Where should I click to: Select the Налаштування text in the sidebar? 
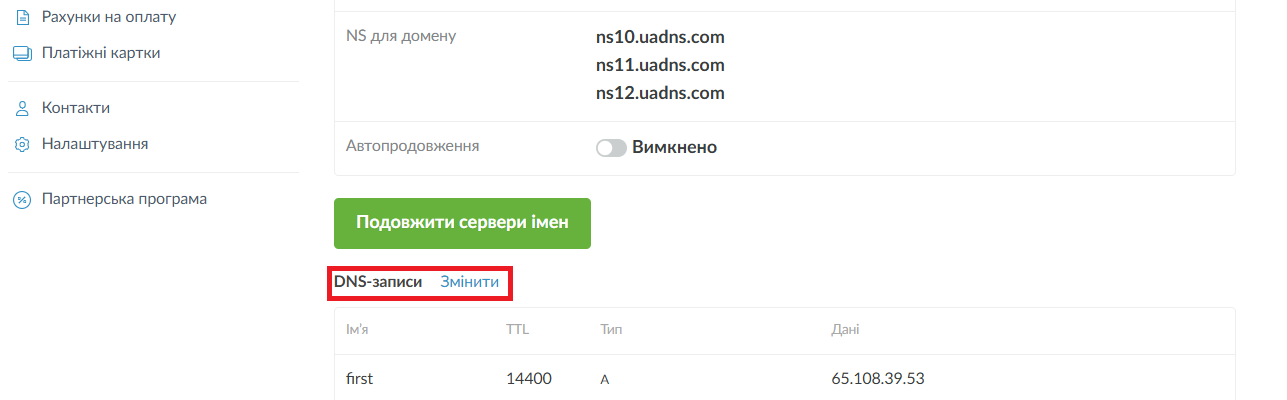click(x=95, y=144)
